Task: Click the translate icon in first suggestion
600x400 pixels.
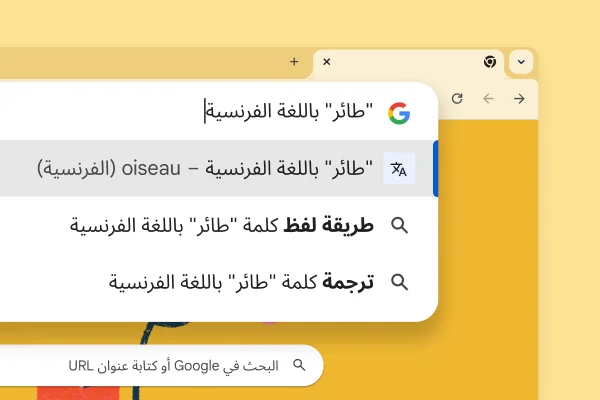Action: click(x=399, y=169)
